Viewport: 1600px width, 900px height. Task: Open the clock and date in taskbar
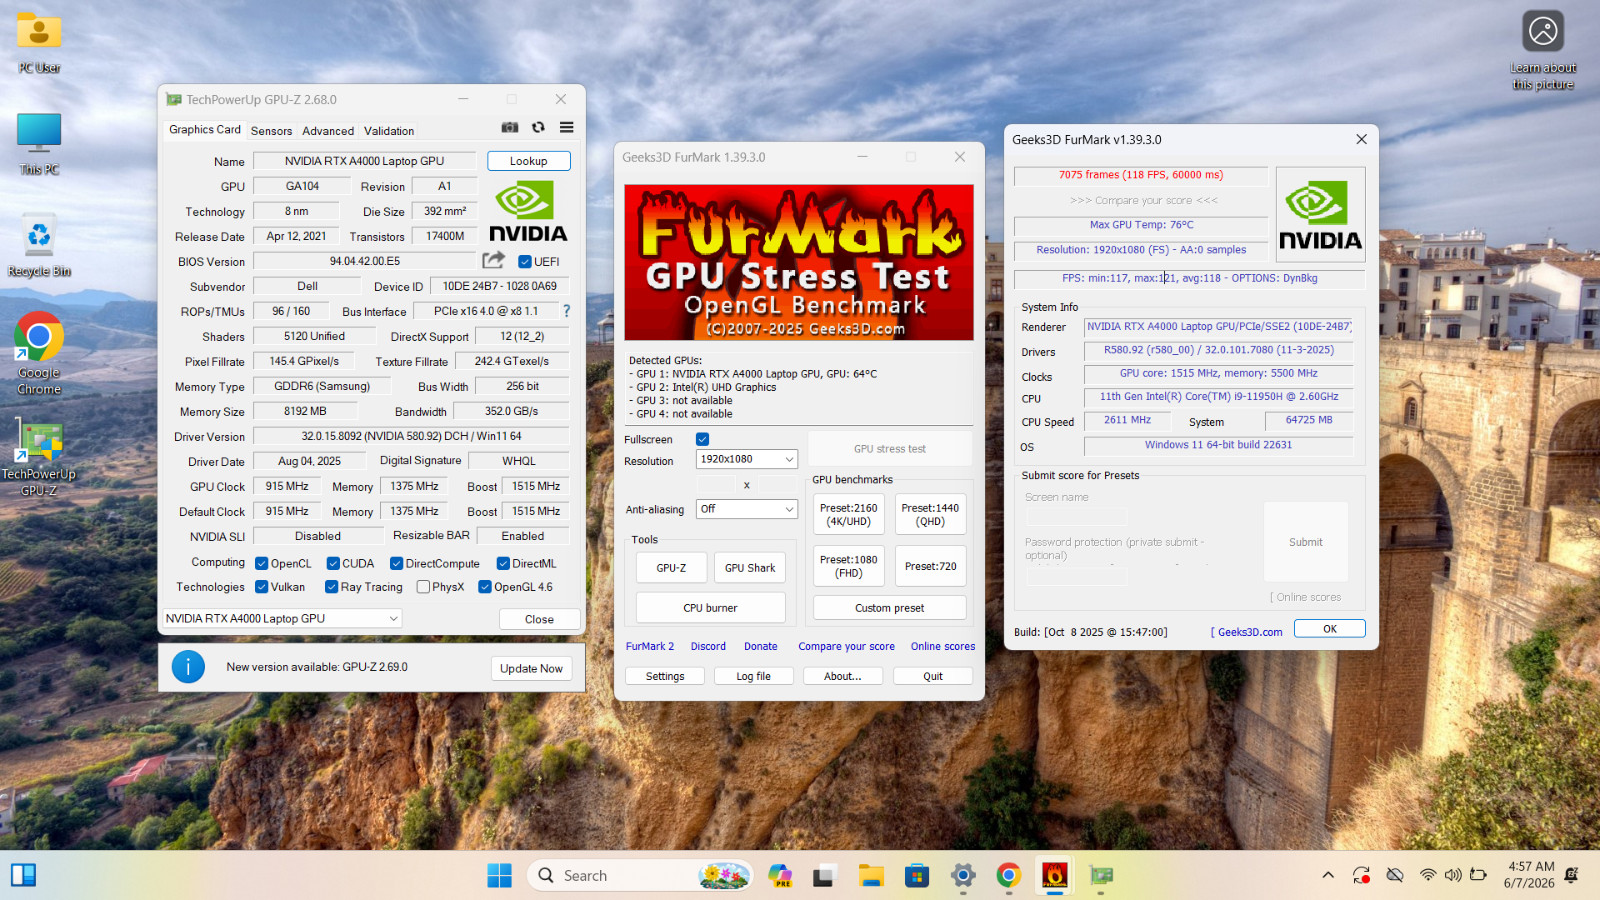click(x=1529, y=875)
